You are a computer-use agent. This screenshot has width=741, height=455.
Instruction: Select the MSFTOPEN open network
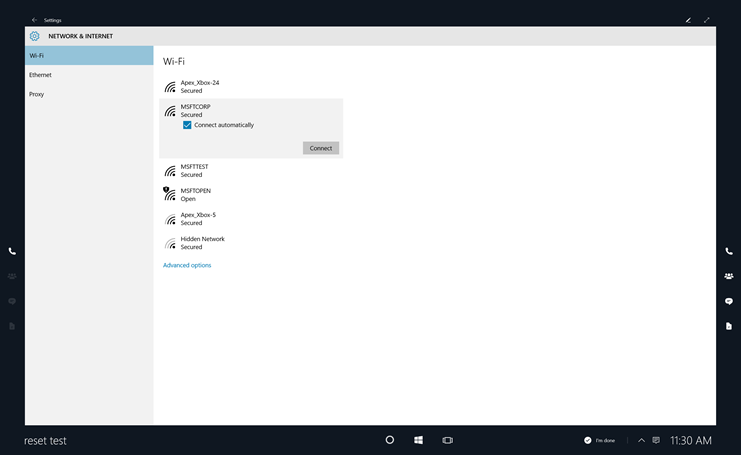point(195,194)
